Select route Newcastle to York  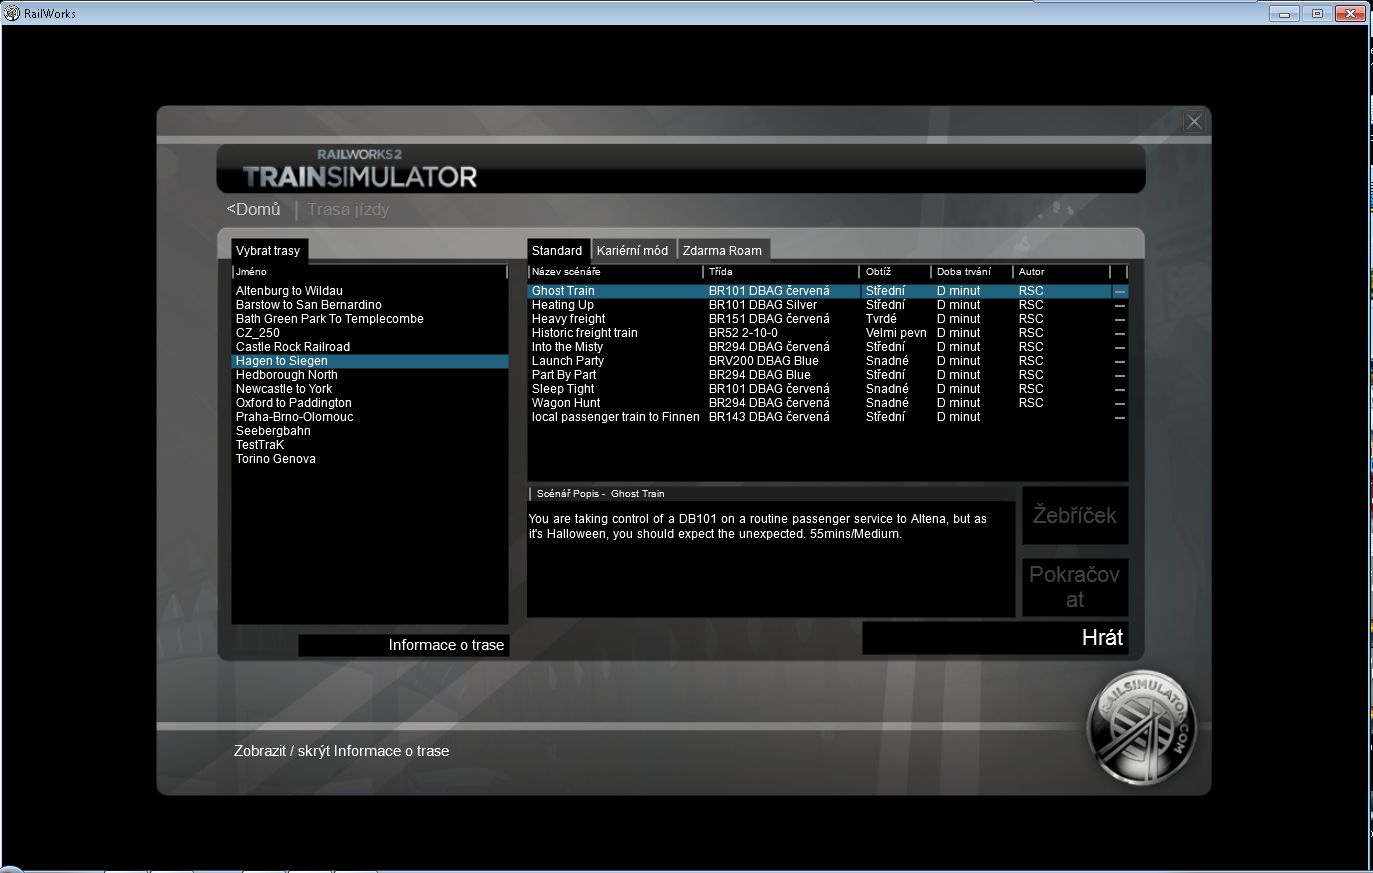click(x=369, y=389)
